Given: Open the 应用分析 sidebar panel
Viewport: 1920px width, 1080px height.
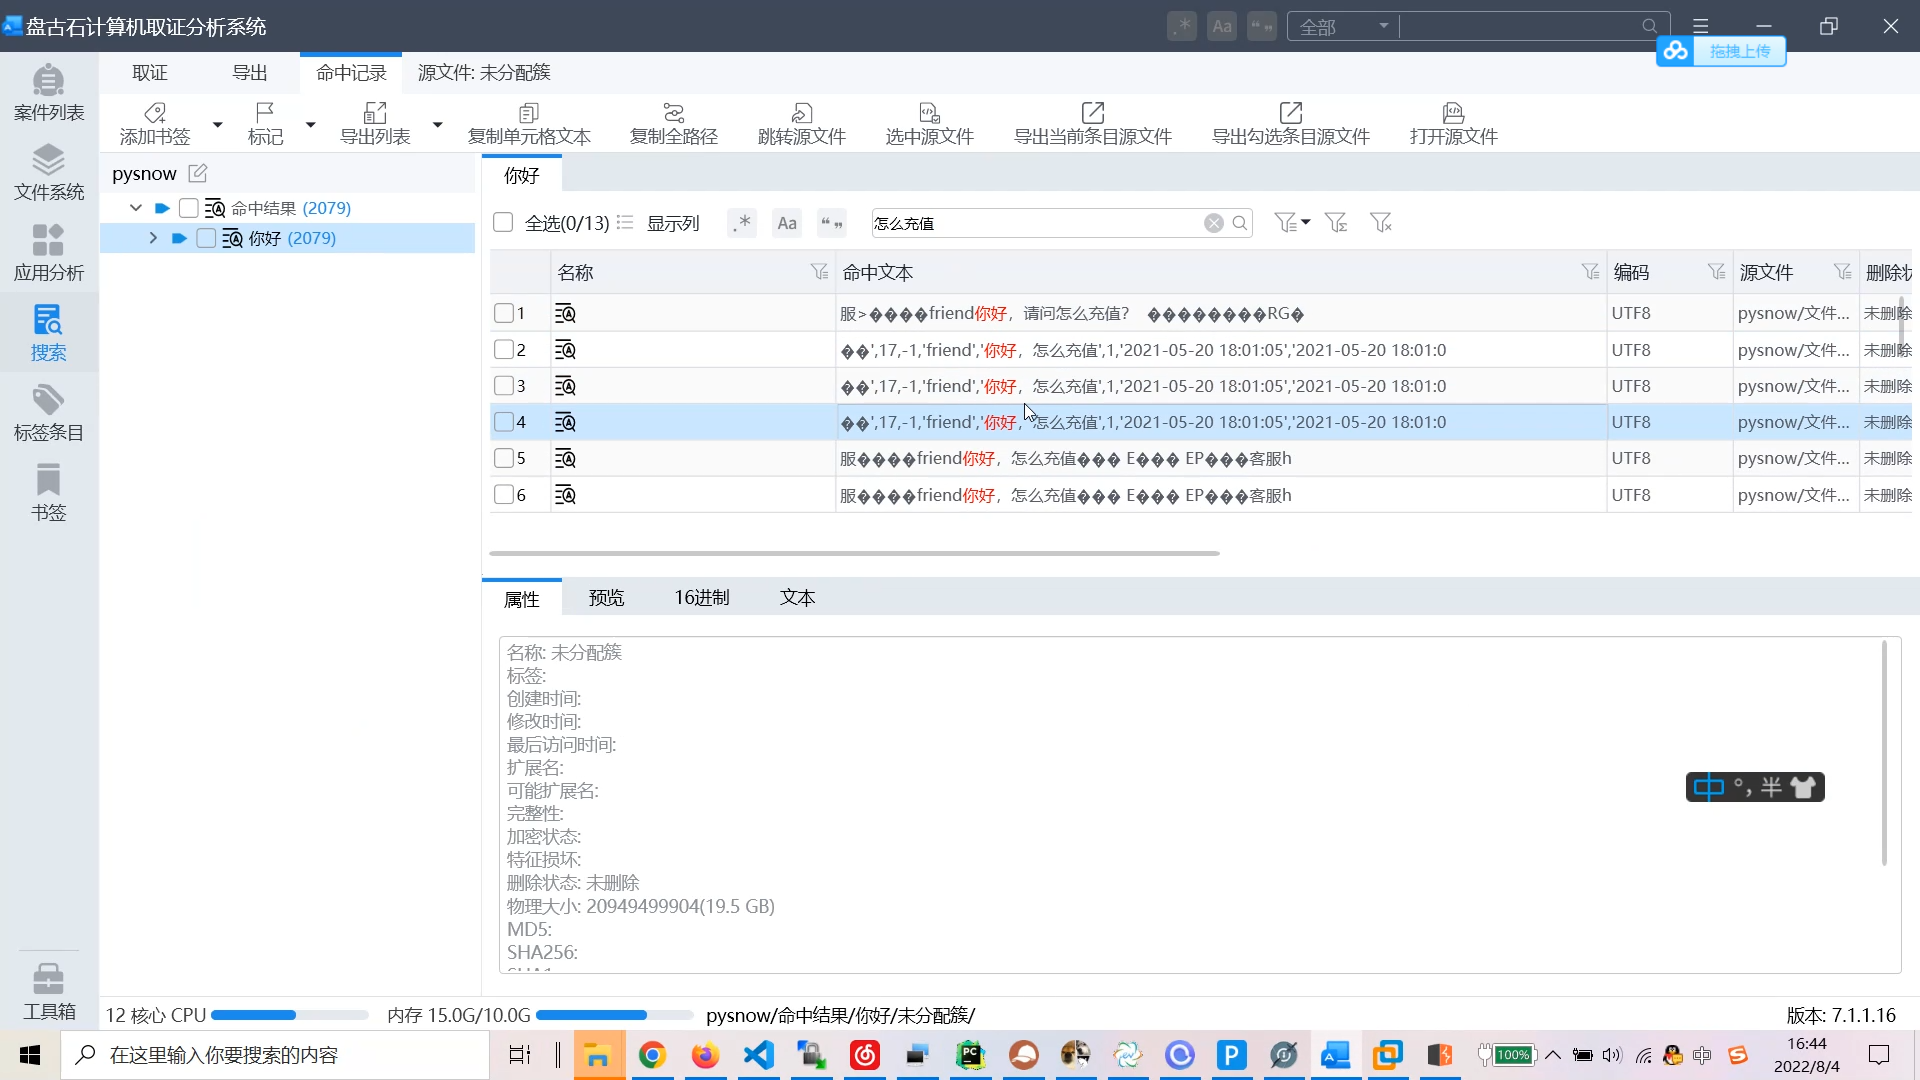Looking at the screenshot, I should [48, 251].
